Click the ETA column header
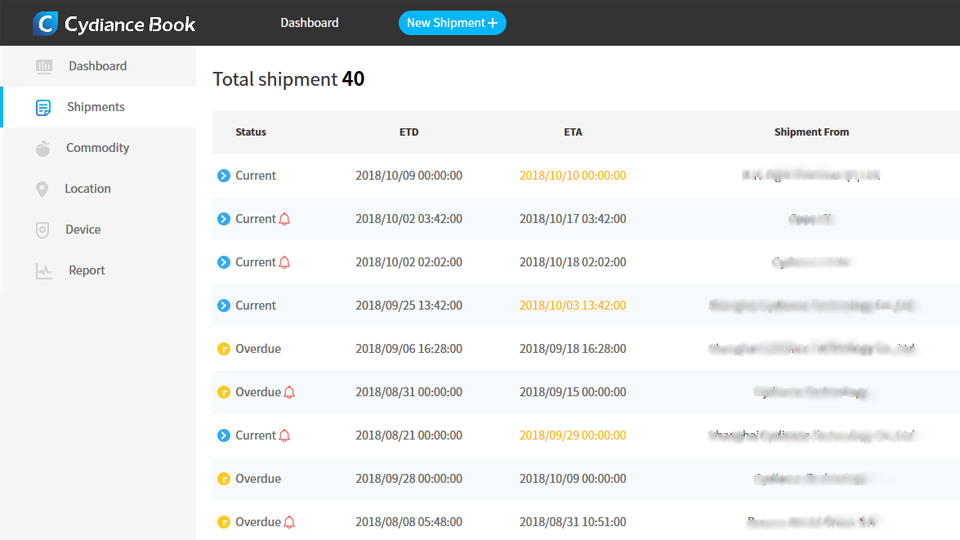Screen dimensions: 960x540 pos(573,132)
